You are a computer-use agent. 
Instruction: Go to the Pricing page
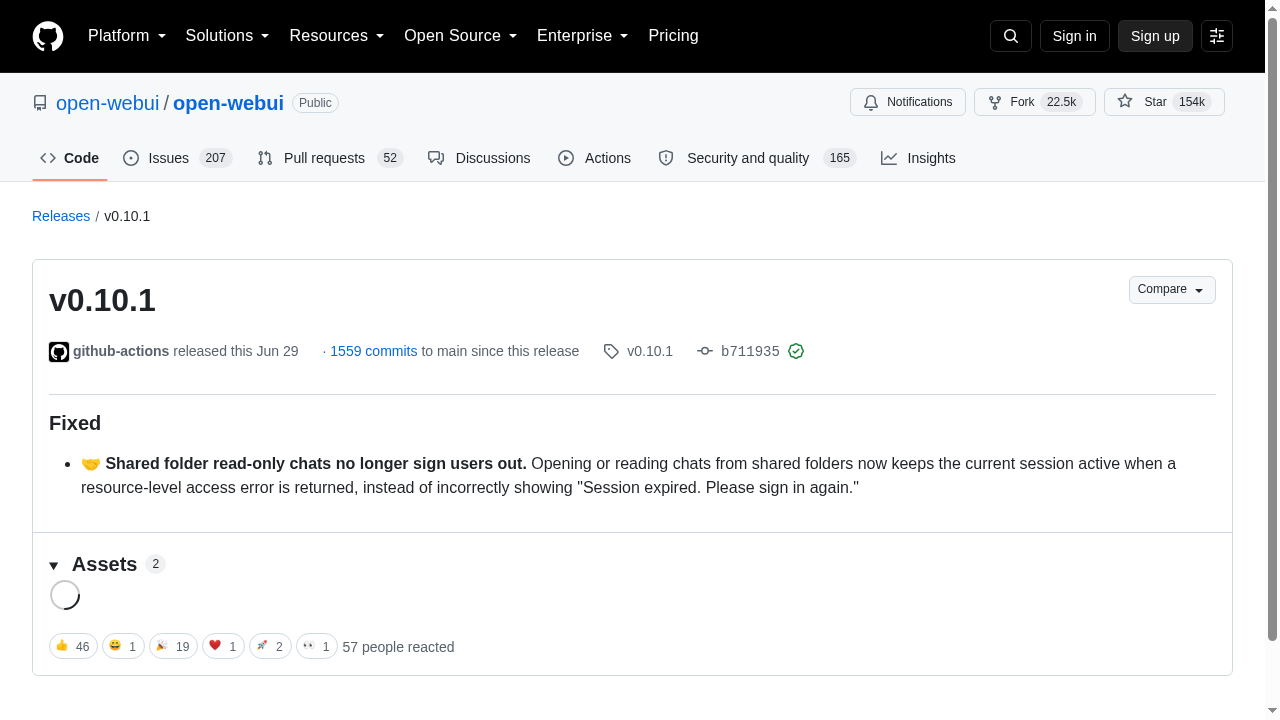coord(673,36)
